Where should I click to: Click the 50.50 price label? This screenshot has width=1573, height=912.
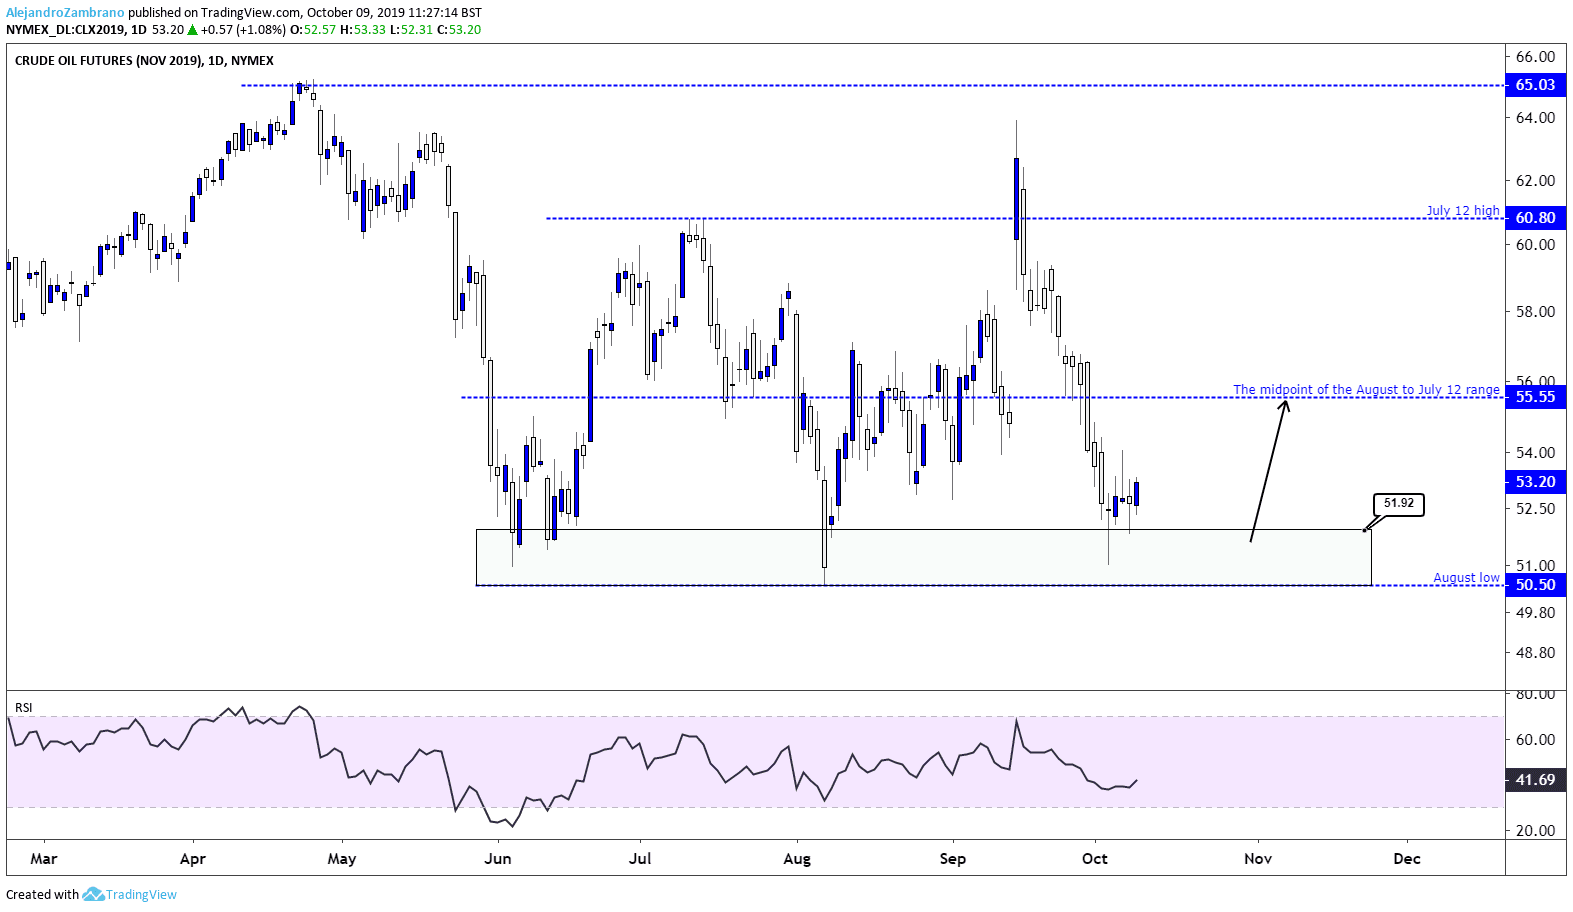1535,585
